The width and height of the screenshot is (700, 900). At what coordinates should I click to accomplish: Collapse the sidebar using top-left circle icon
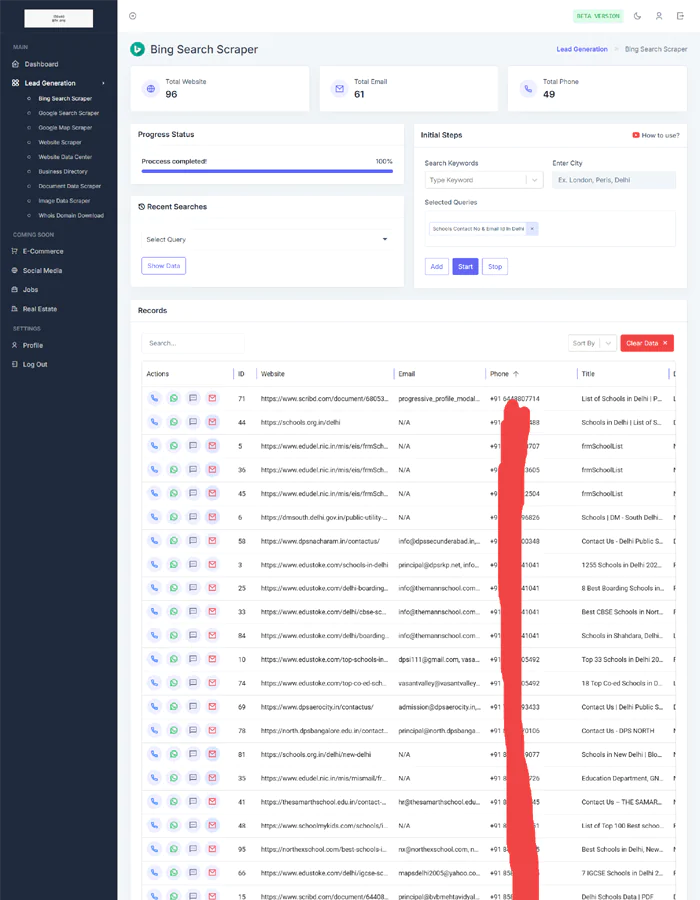[133, 16]
